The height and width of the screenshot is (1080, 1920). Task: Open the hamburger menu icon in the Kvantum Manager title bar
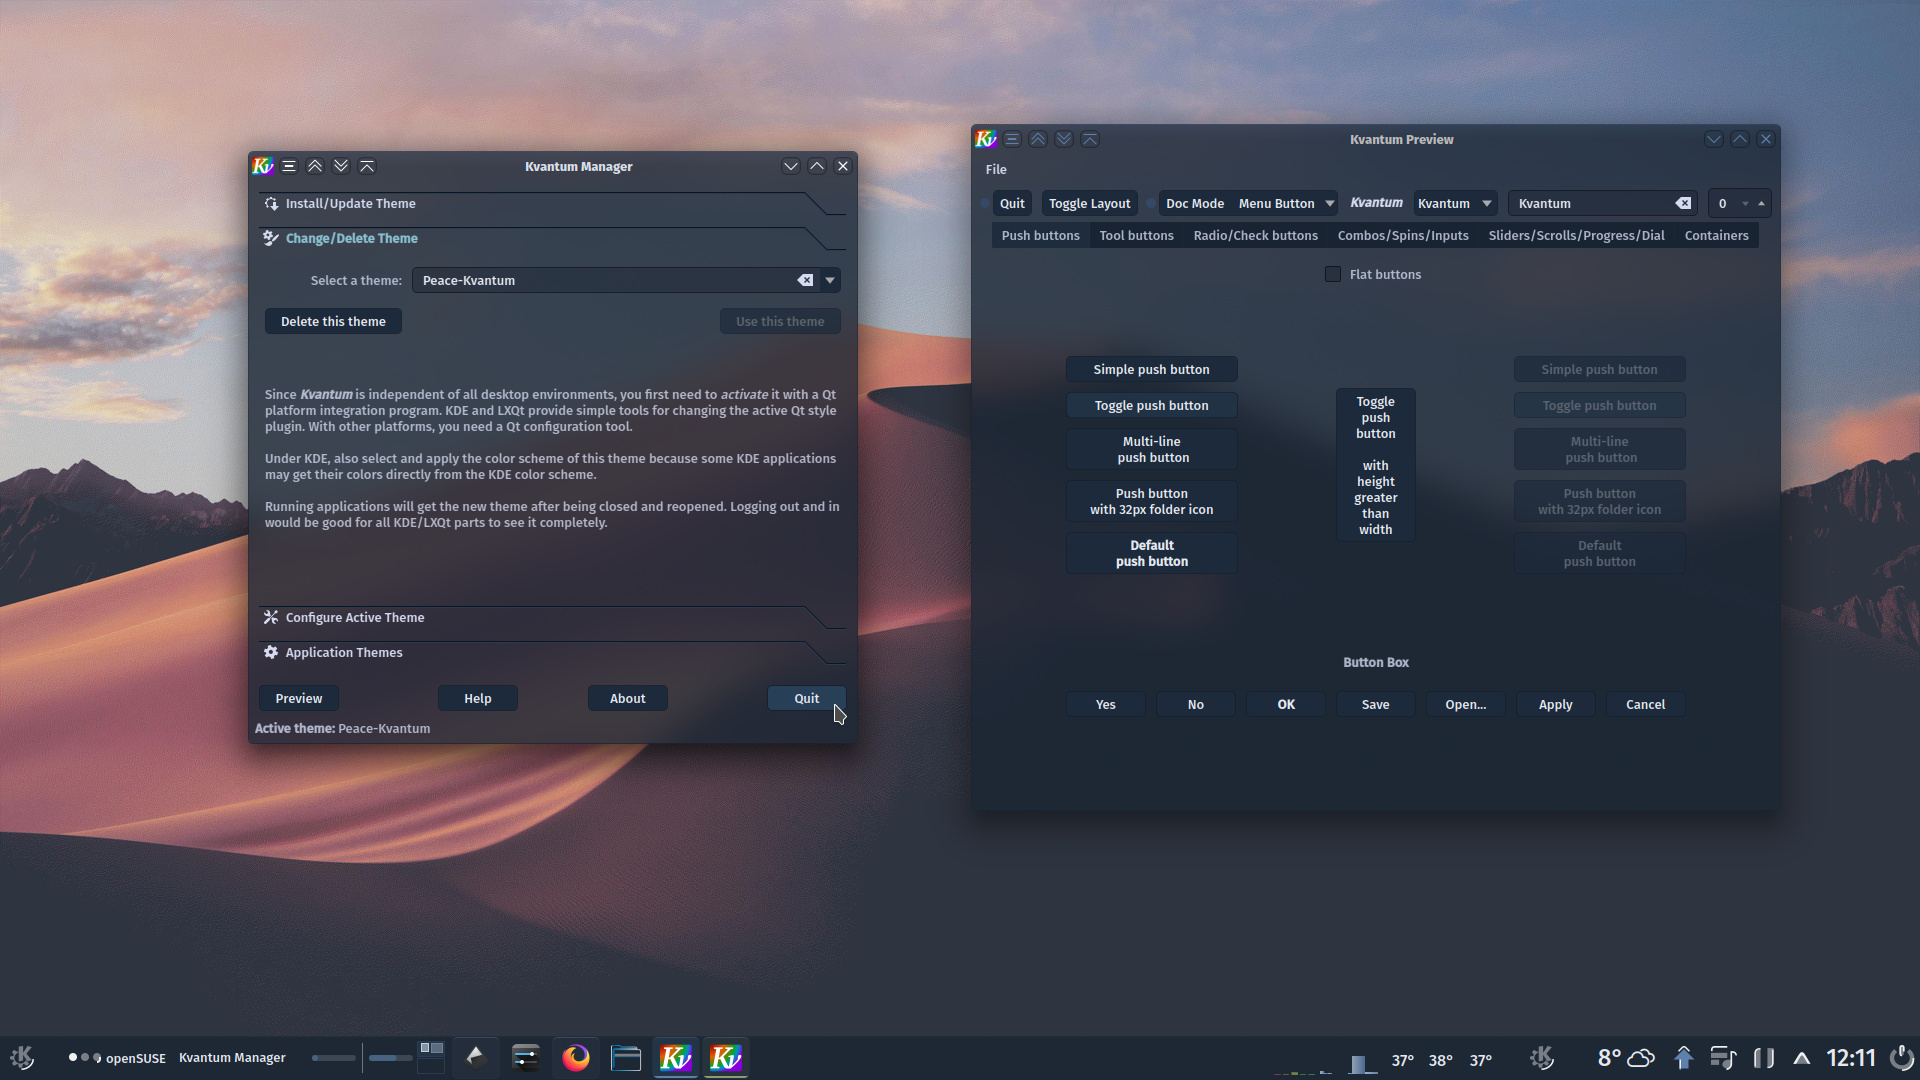click(289, 166)
